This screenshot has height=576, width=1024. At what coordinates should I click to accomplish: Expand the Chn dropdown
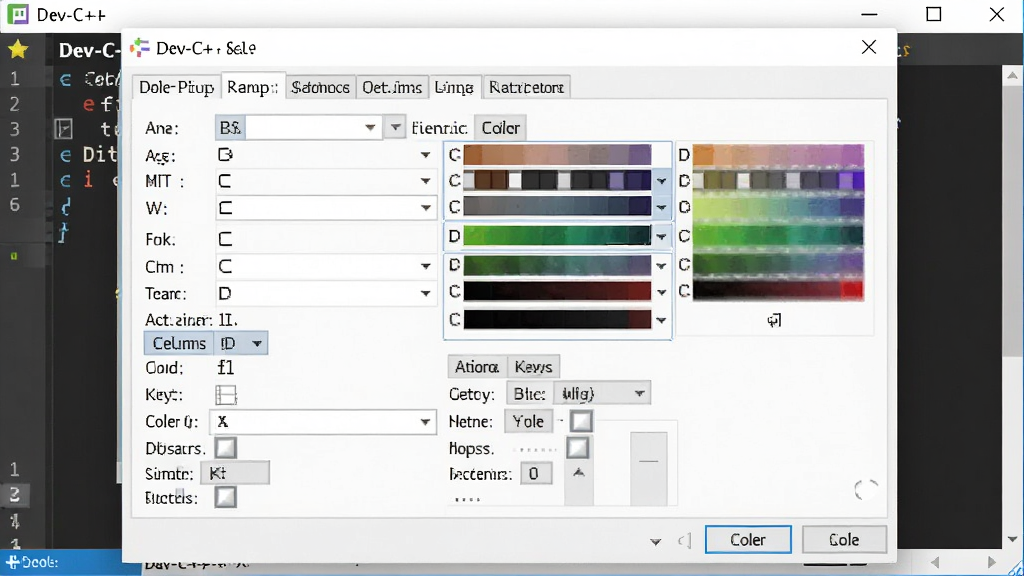click(425, 266)
